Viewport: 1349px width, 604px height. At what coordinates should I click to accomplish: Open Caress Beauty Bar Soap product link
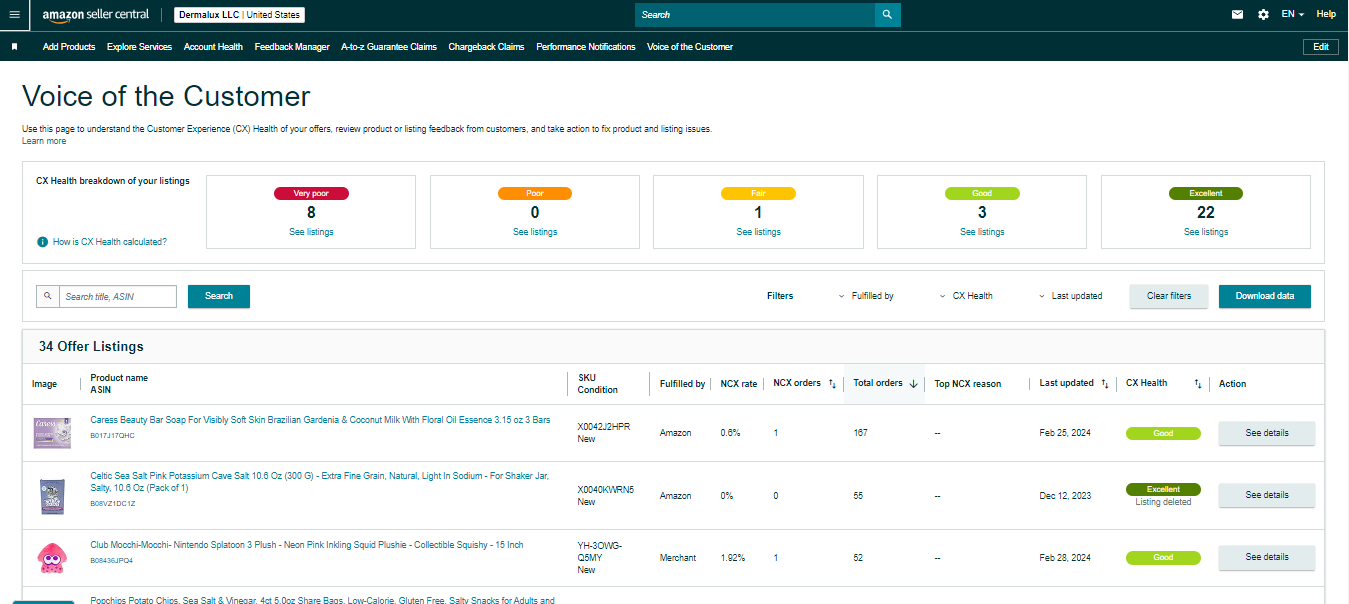(320, 420)
